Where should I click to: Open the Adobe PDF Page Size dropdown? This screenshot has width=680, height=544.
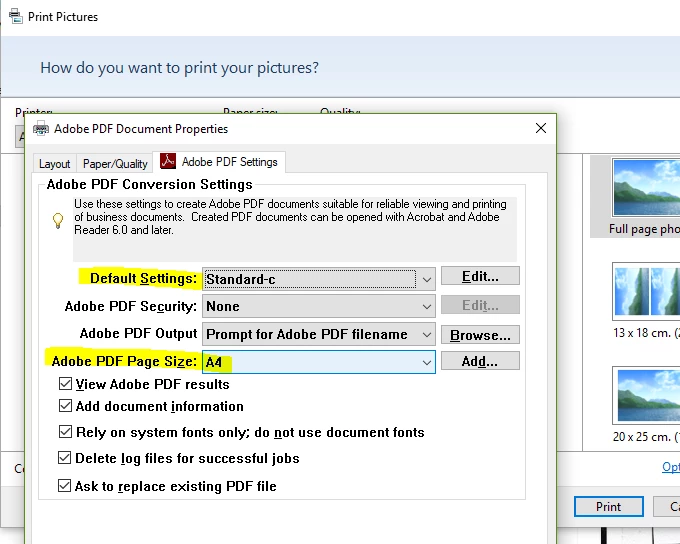[319, 362]
